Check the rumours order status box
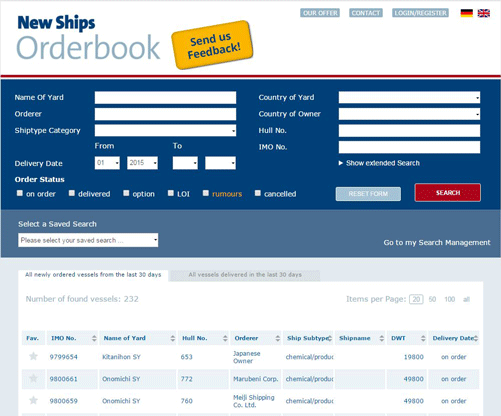 point(206,193)
